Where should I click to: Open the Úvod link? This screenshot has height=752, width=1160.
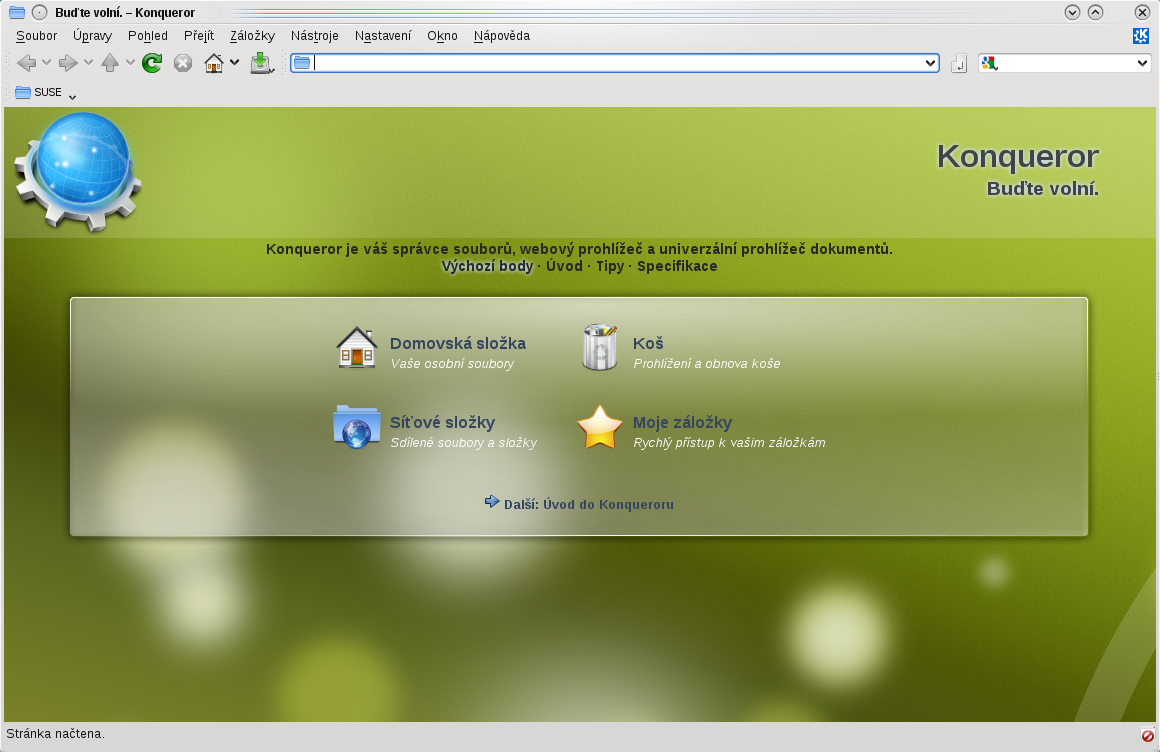(564, 266)
